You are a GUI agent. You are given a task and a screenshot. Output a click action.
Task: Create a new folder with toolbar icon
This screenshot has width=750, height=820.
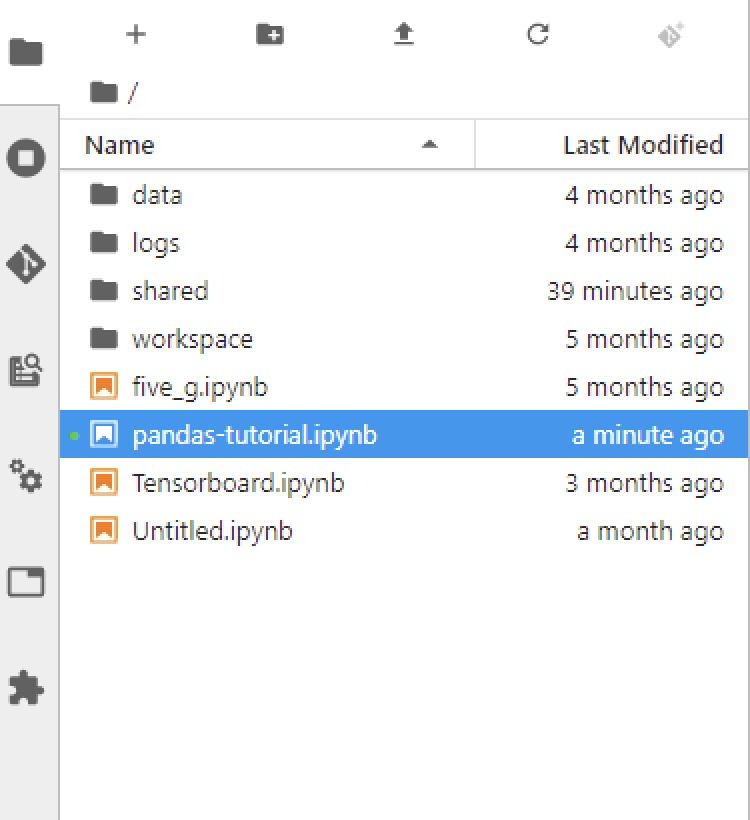270,34
